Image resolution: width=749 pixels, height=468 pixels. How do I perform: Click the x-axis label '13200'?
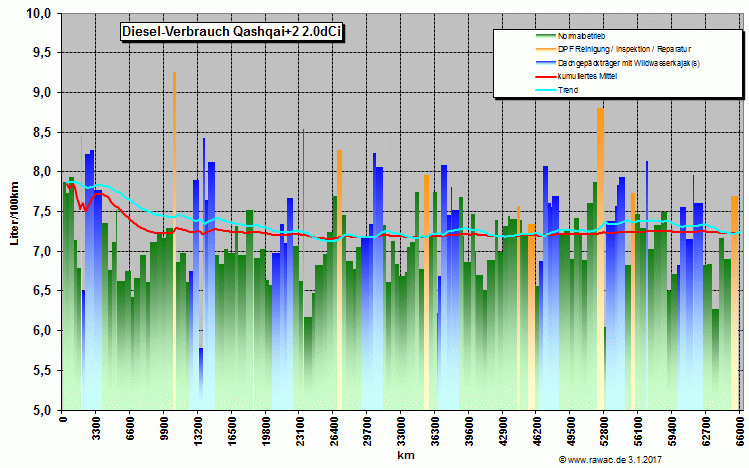198,431
